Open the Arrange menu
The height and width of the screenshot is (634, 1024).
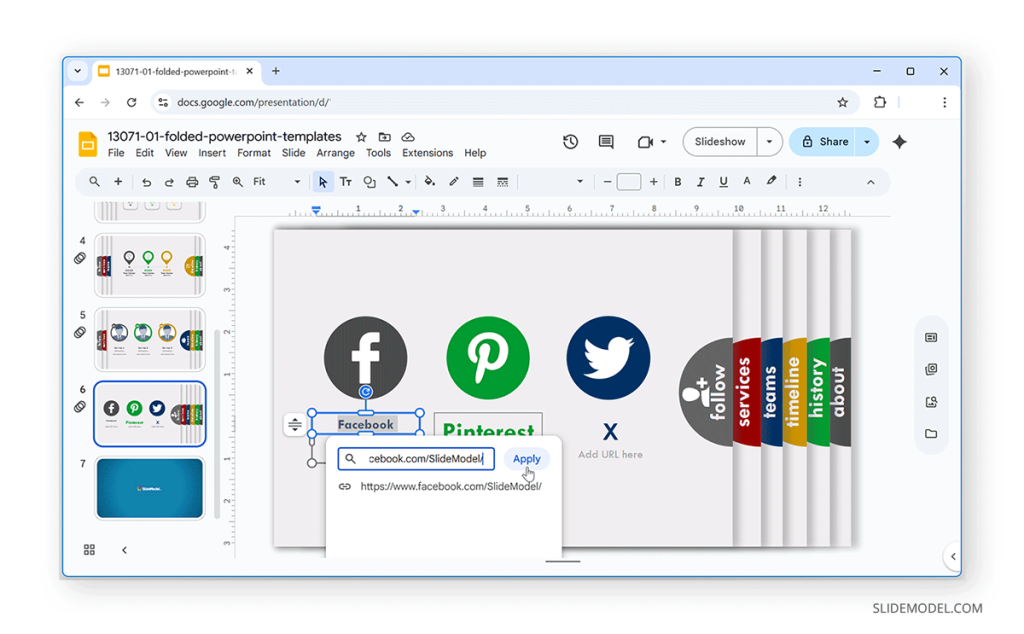(335, 153)
